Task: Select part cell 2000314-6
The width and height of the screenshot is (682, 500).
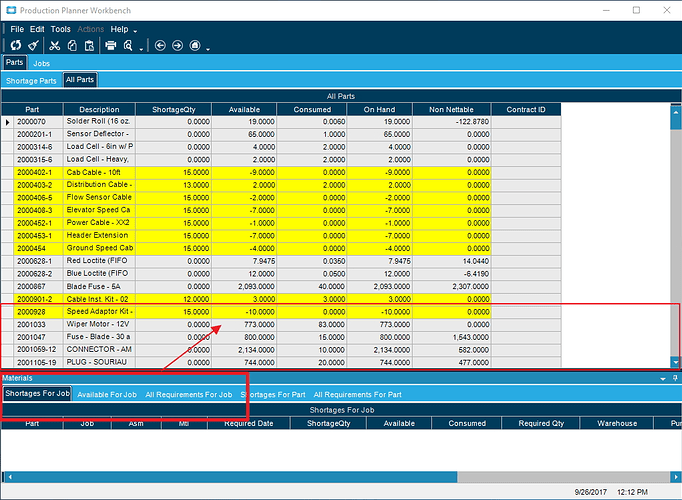Action: tap(38, 147)
